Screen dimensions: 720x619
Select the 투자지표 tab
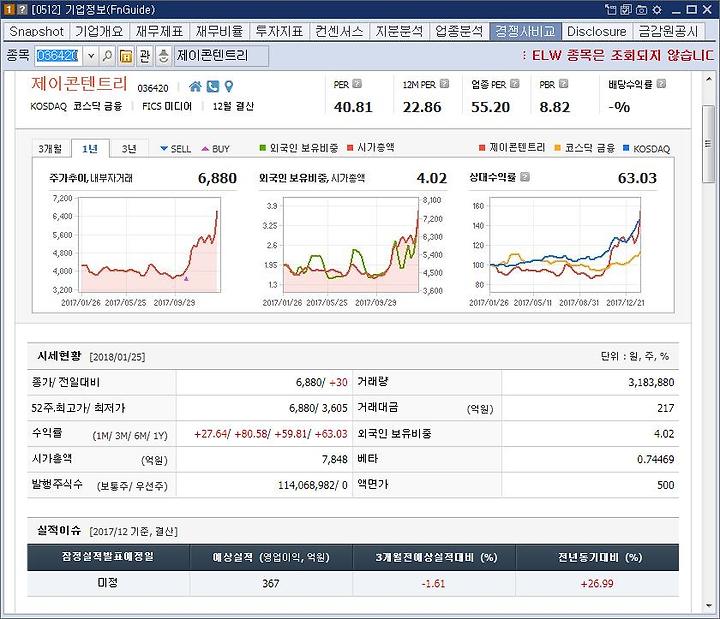tap(279, 31)
